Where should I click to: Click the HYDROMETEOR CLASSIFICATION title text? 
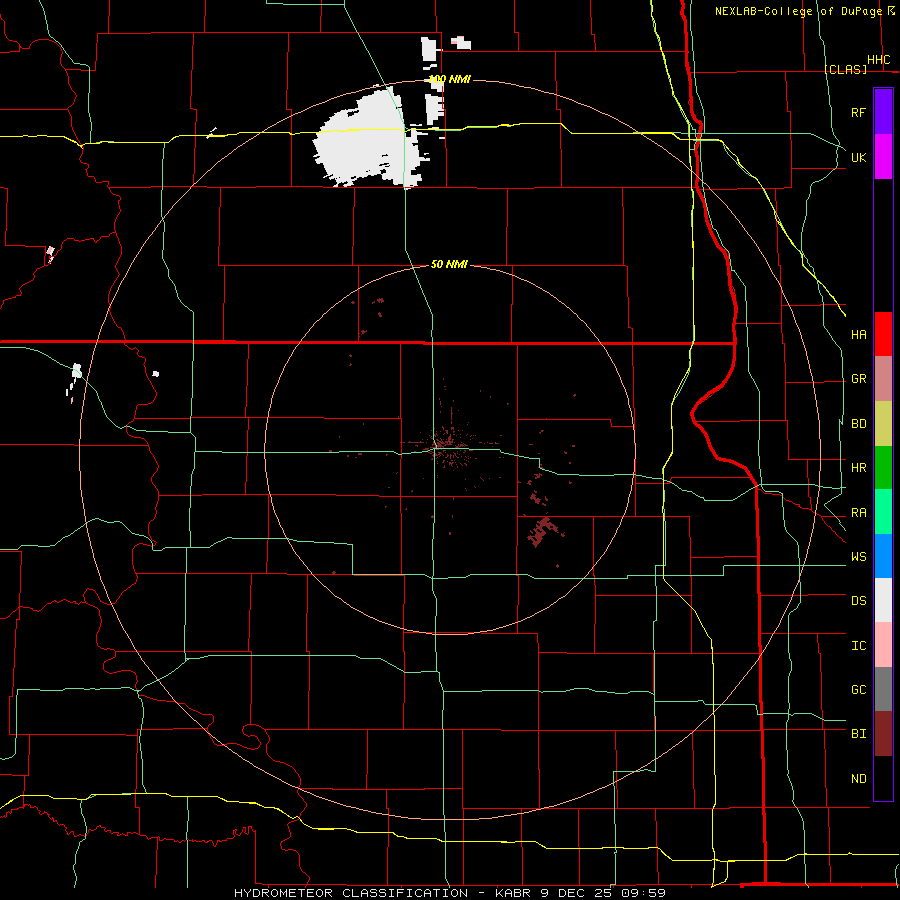[351, 893]
